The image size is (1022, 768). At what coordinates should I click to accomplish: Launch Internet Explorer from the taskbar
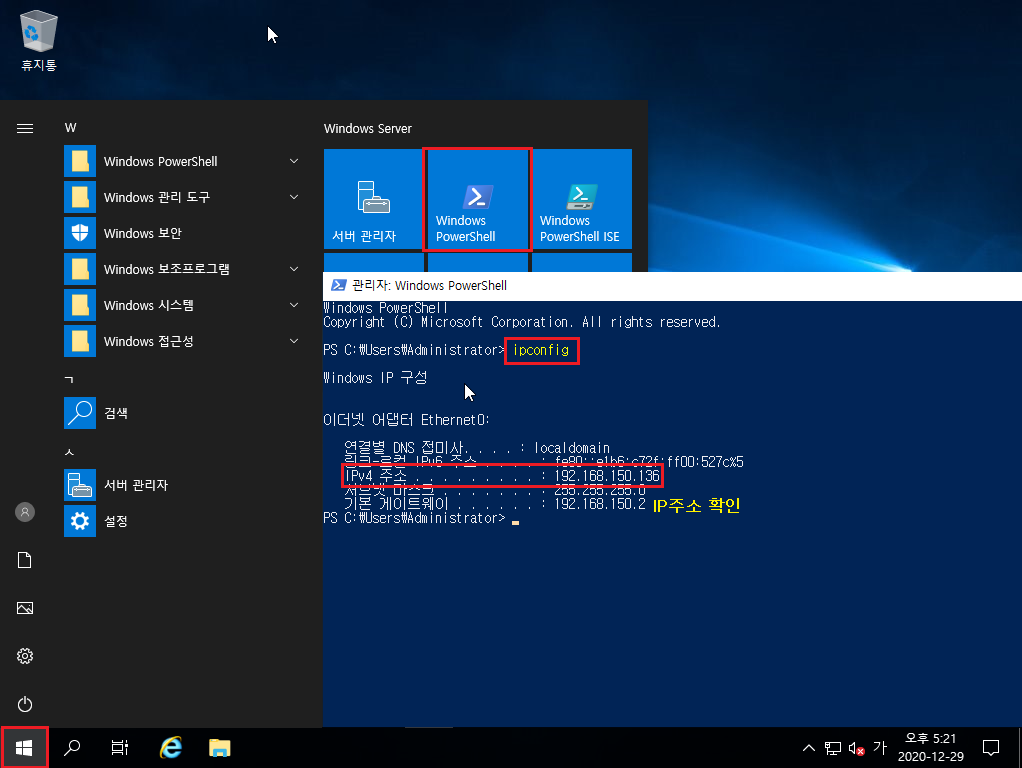pos(171,748)
